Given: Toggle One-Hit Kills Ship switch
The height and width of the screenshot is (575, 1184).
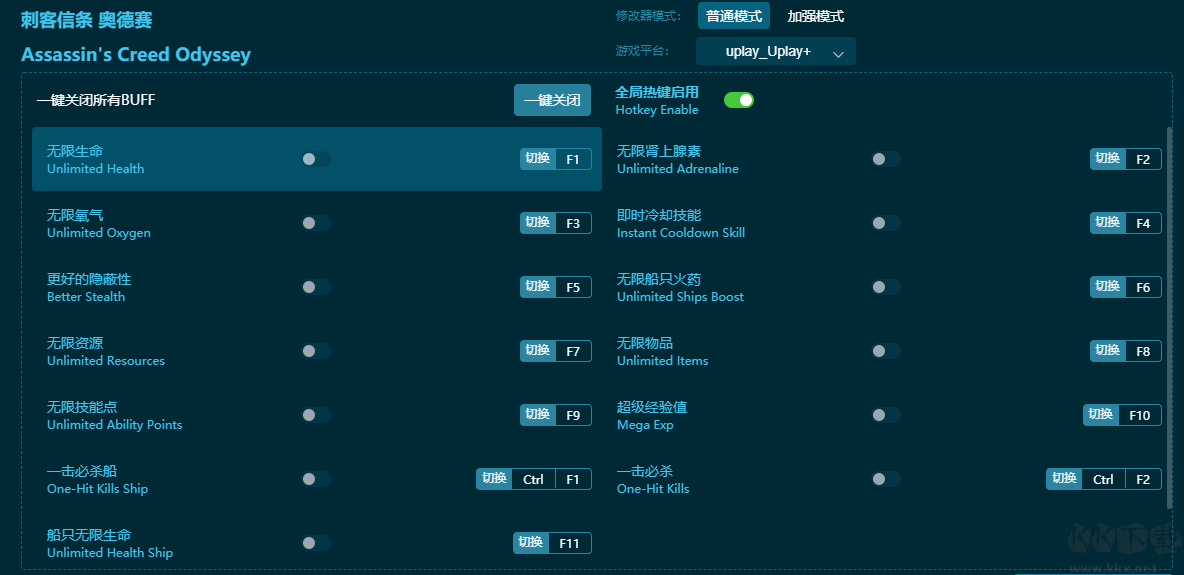Looking at the screenshot, I should click(316, 479).
